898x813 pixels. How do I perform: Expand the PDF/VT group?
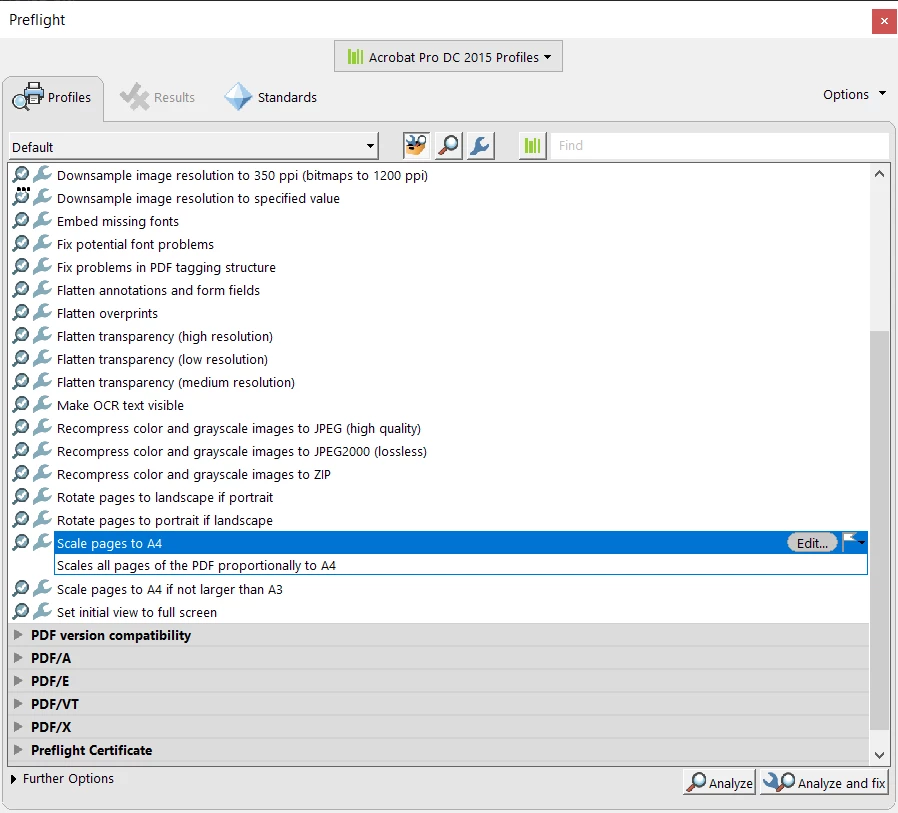[18, 704]
